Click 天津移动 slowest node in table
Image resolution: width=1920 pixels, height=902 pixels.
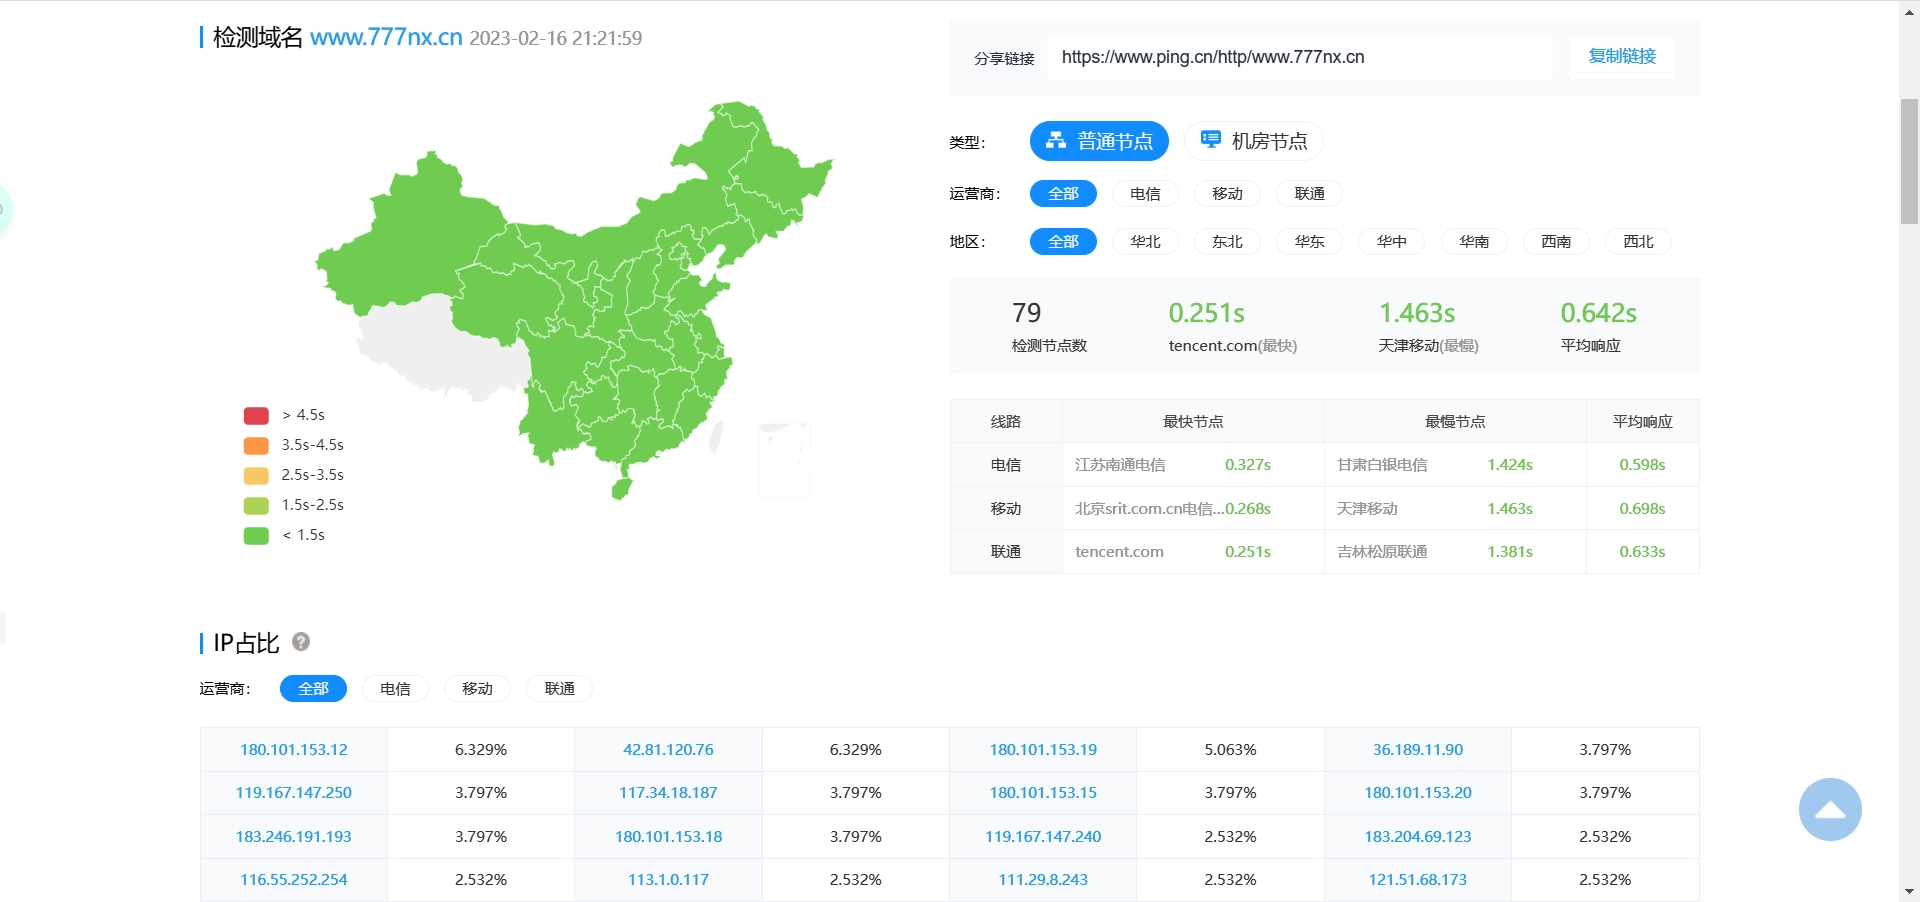click(1367, 509)
